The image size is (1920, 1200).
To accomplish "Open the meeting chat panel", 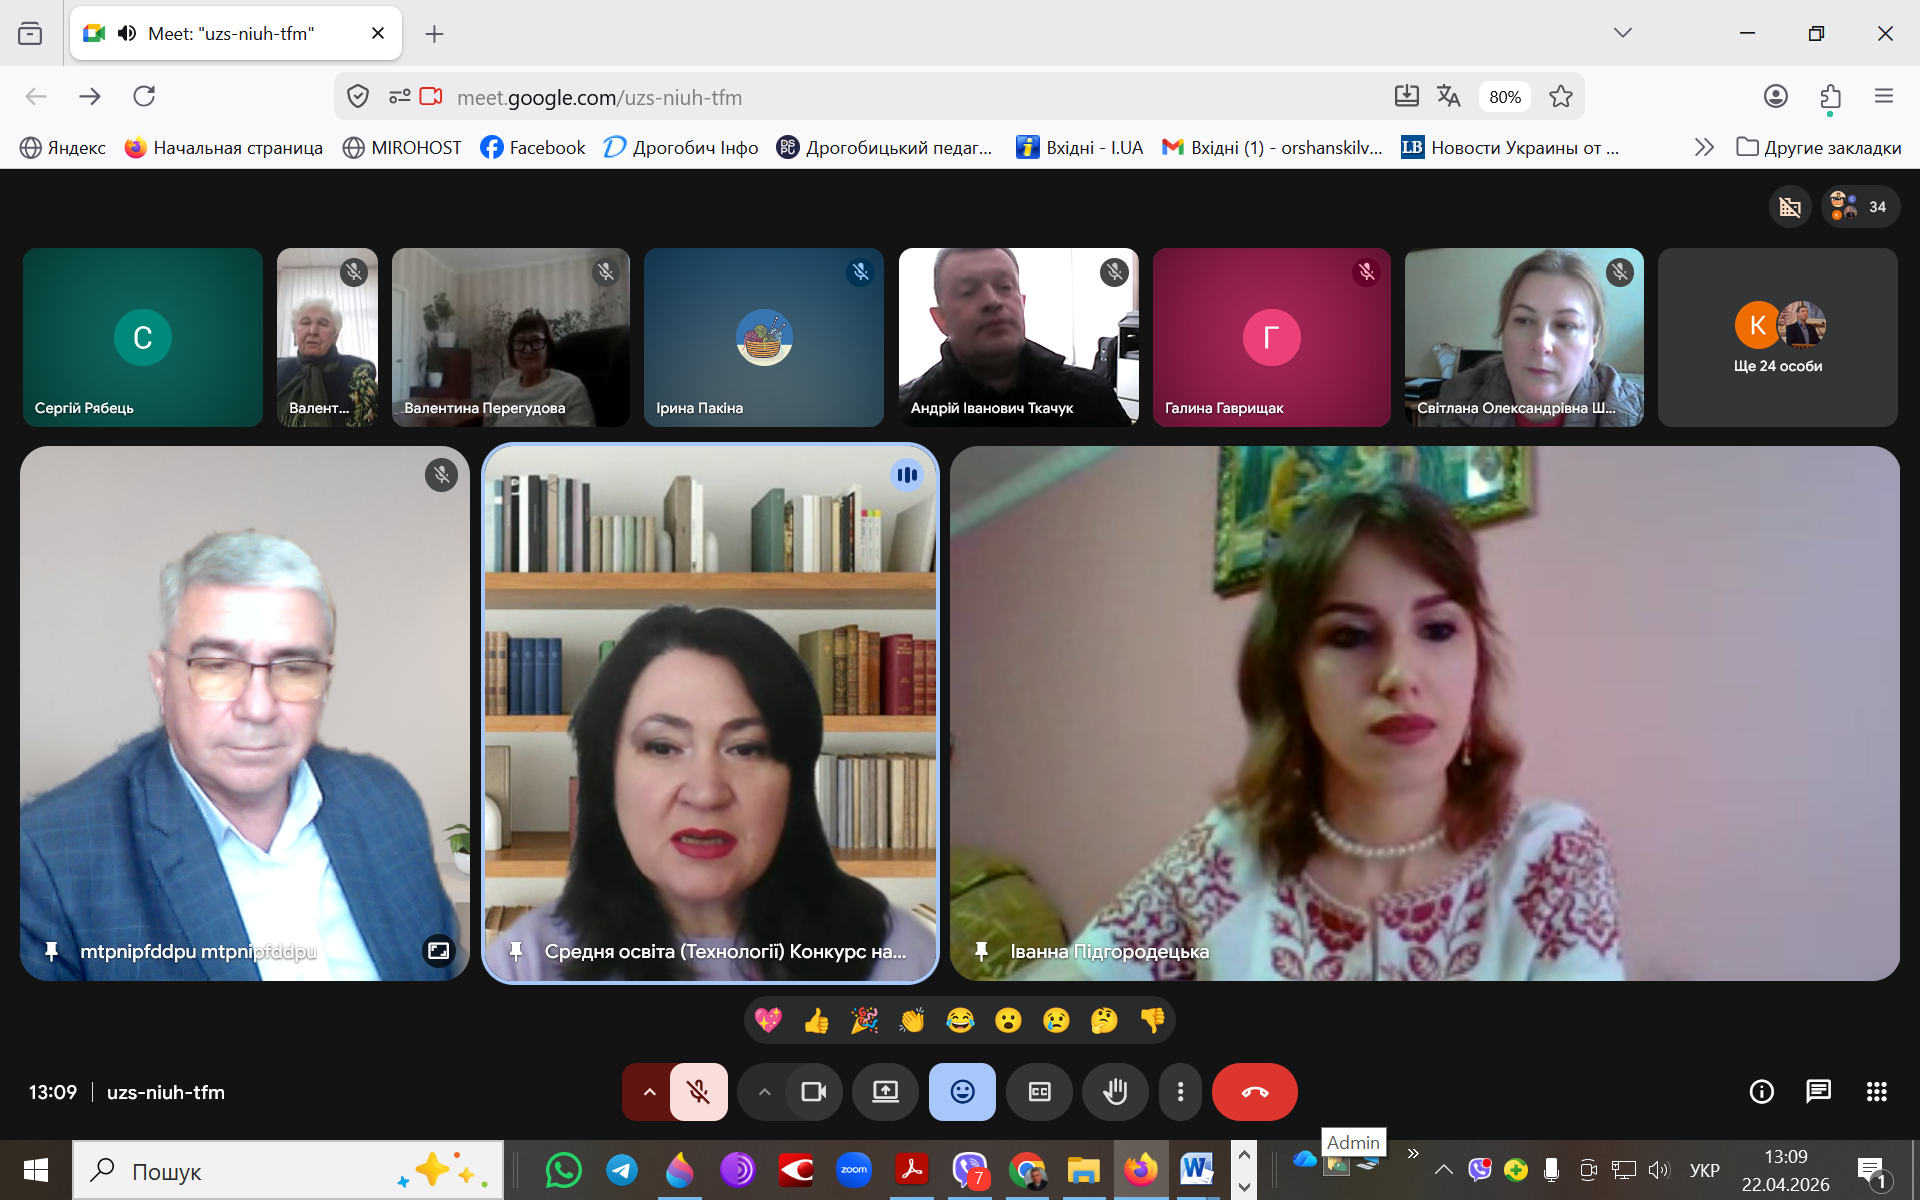I will tap(1818, 1092).
